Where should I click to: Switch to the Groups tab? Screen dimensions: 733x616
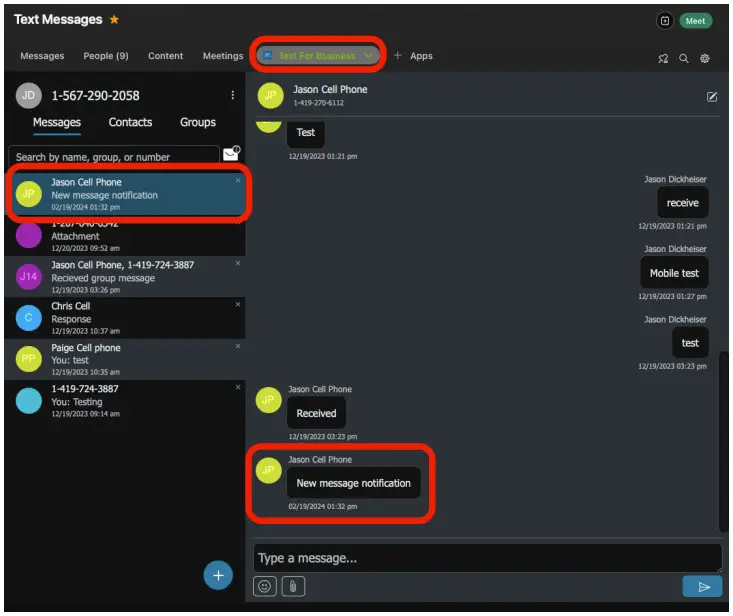[198, 122]
